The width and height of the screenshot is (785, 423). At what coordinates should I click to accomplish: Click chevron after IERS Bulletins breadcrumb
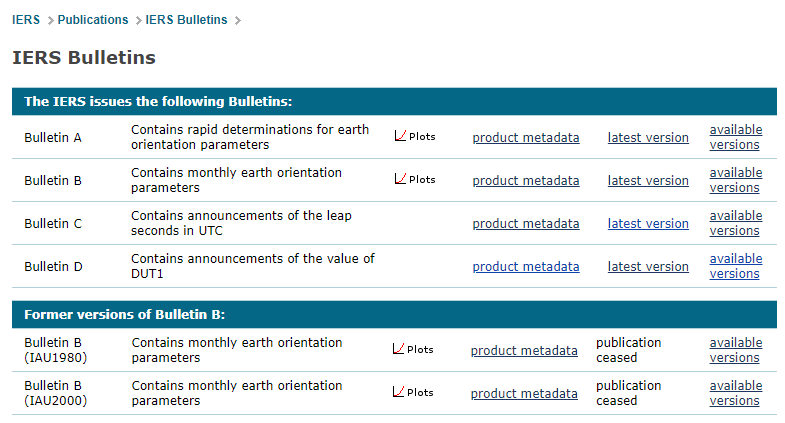[238, 21]
